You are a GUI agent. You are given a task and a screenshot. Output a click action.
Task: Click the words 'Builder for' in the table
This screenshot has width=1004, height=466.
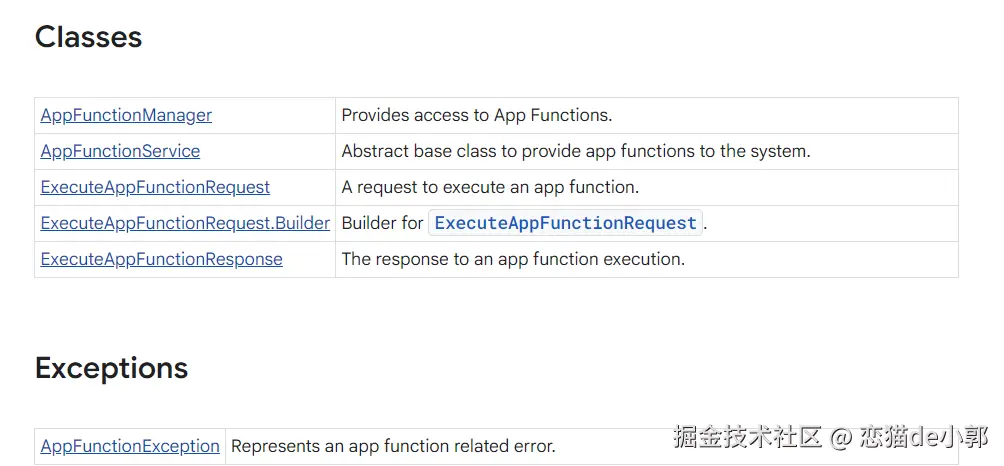pos(383,223)
